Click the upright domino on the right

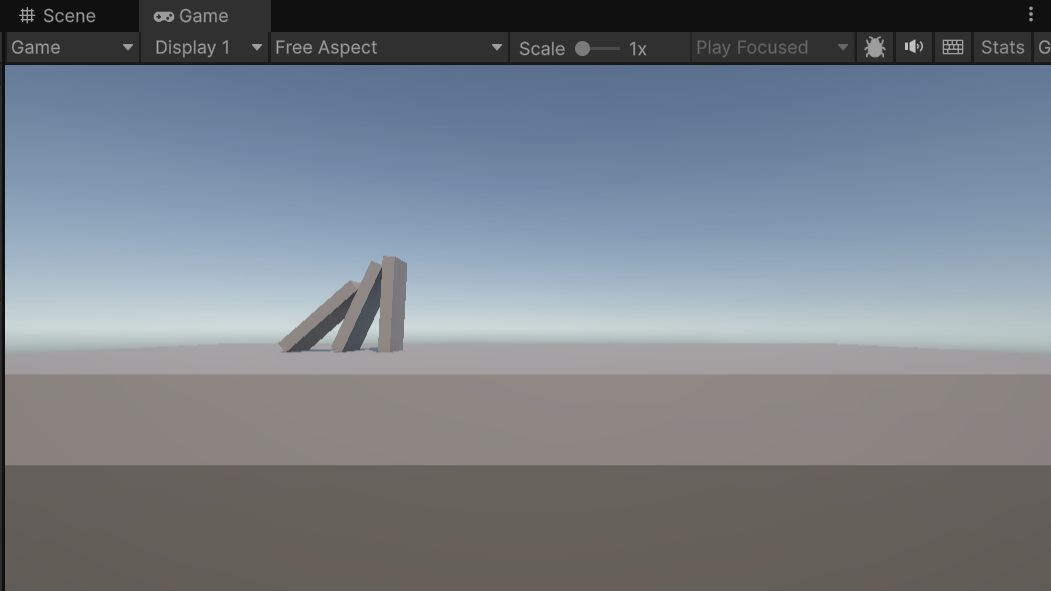pyautogui.click(x=392, y=305)
